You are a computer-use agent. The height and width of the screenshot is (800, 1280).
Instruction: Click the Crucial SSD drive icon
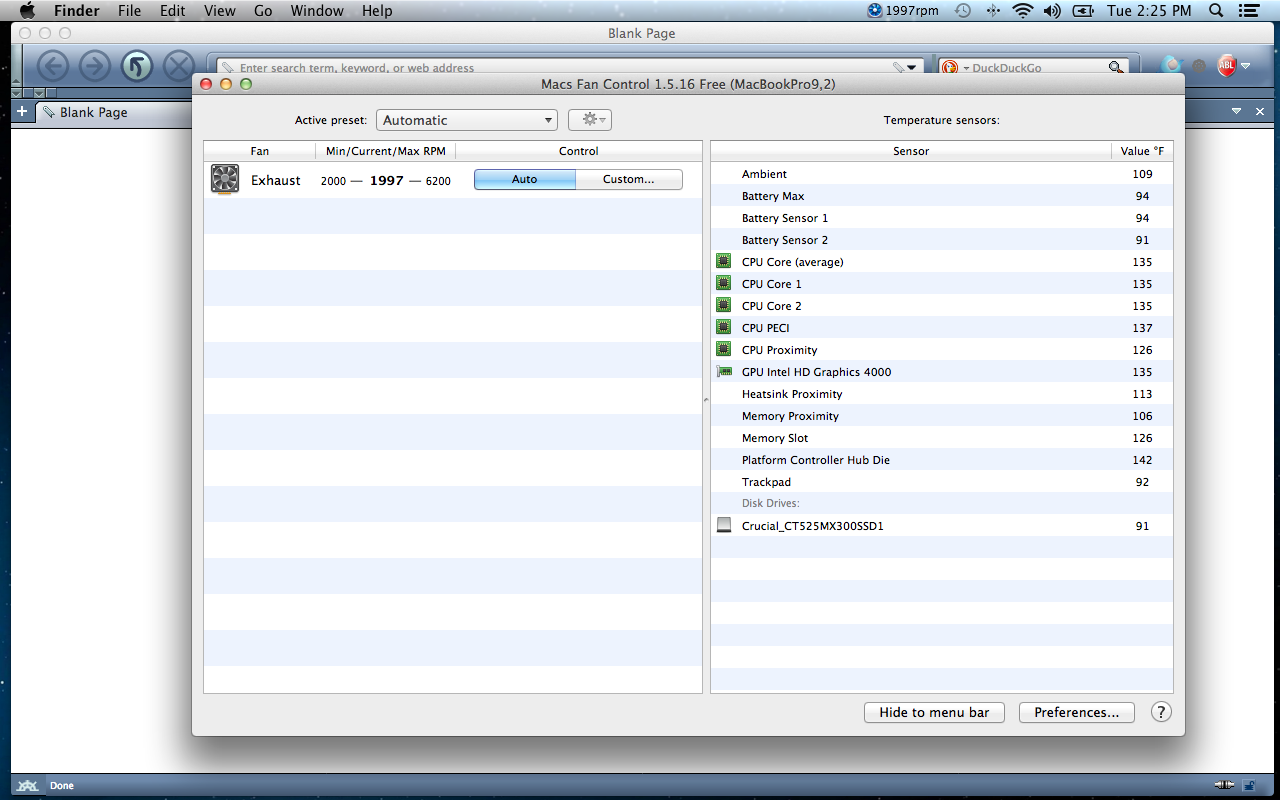pyautogui.click(x=724, y=525)
